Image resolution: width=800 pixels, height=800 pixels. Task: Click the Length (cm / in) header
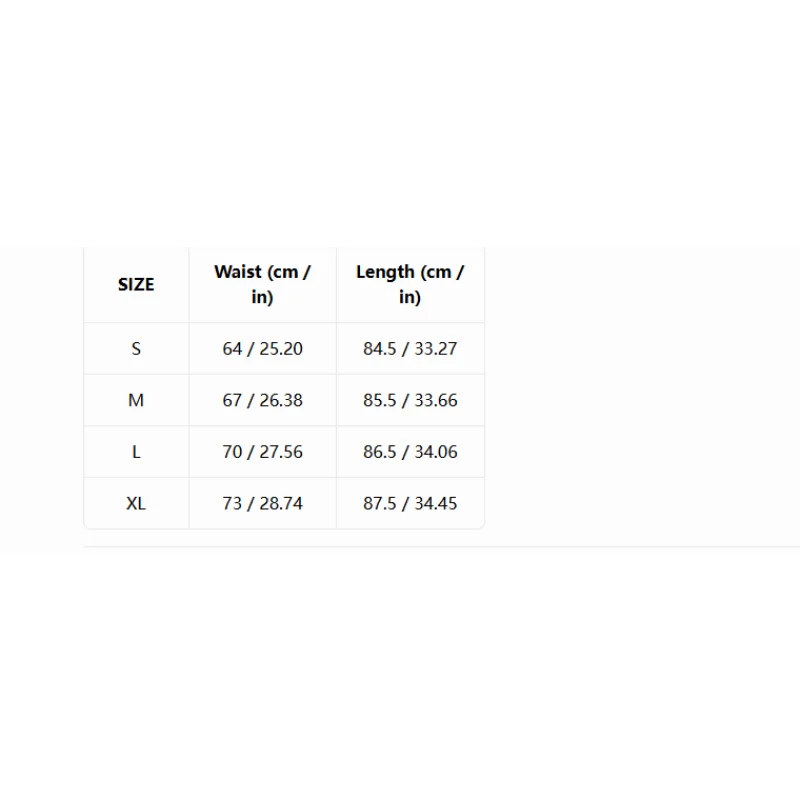[x=410, y=285]
